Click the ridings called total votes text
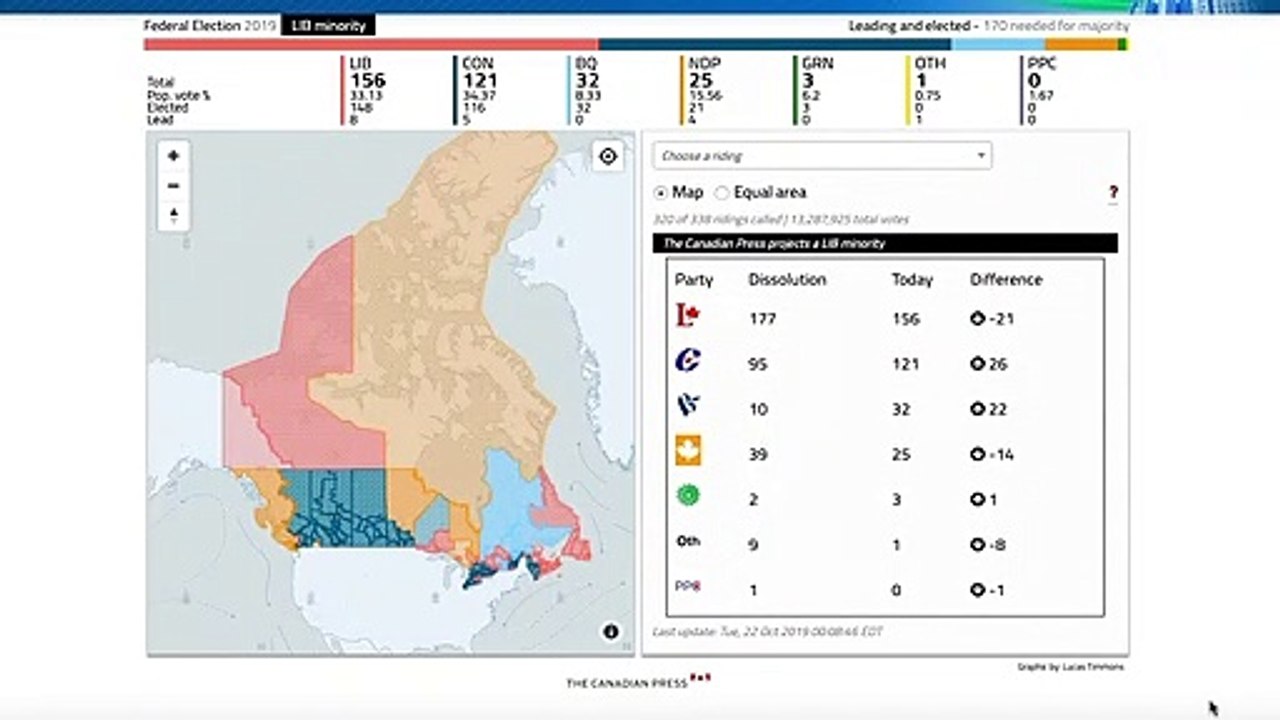 coord(781,219)
